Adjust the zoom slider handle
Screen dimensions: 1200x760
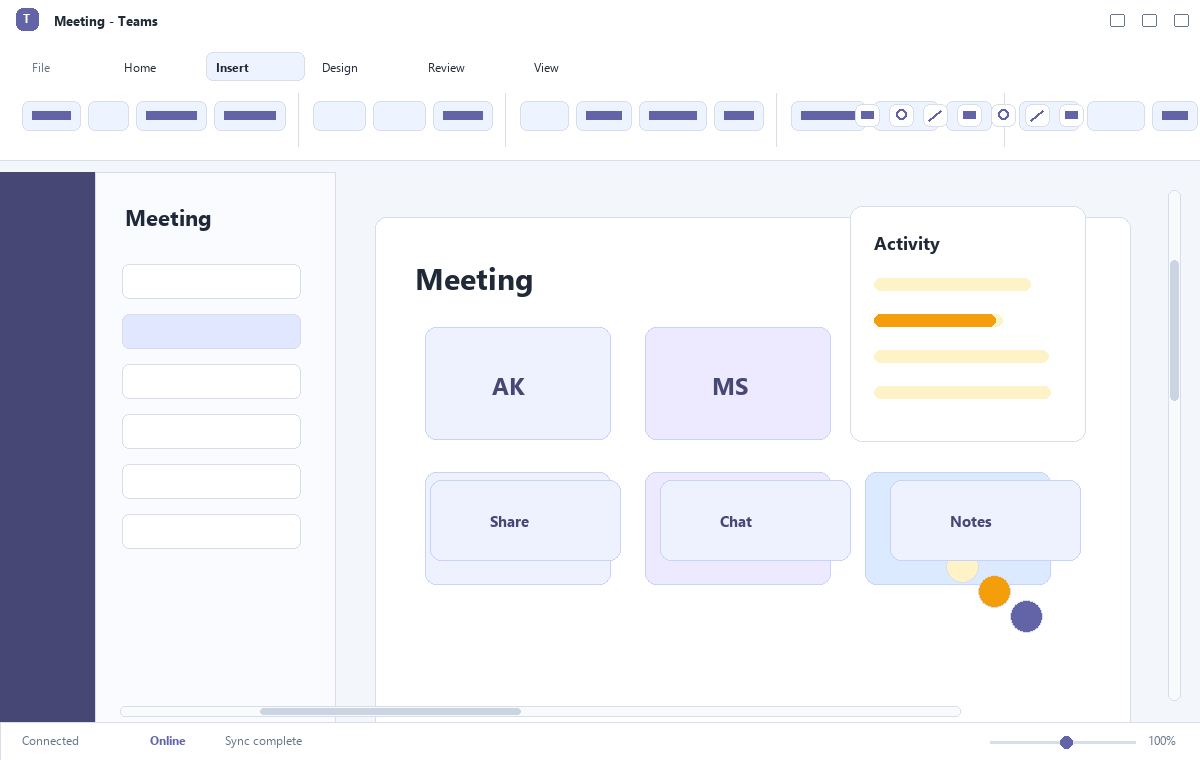1066,742
